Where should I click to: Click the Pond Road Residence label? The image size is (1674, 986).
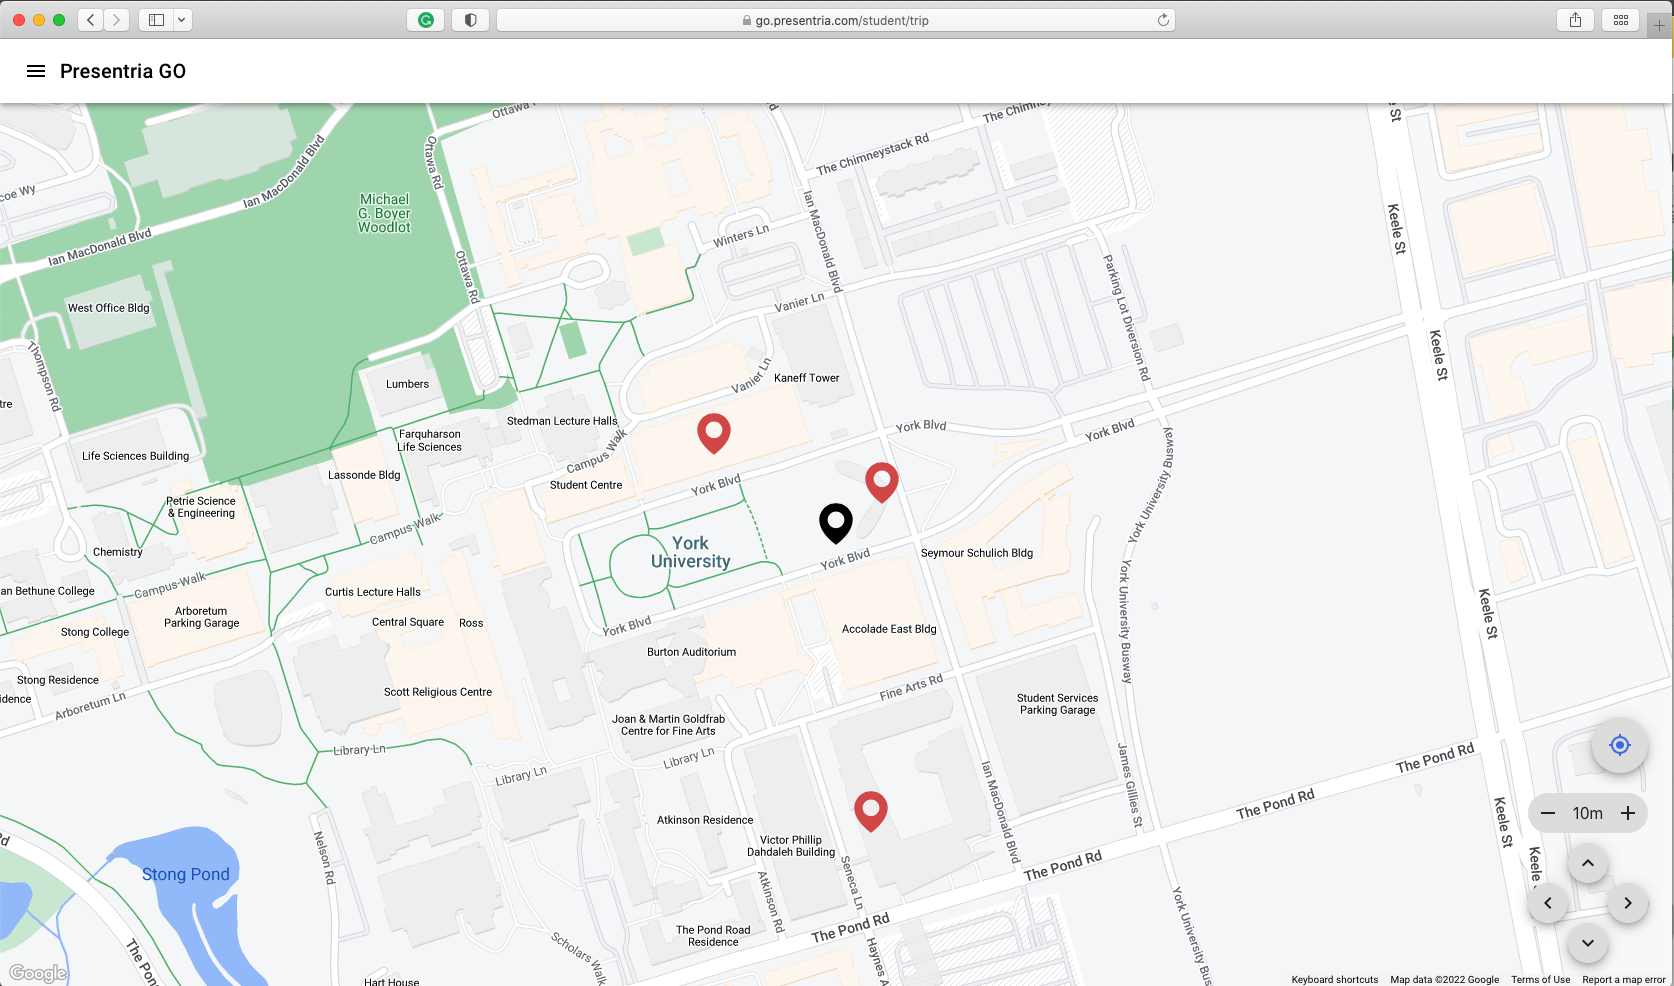coord(713,936)
